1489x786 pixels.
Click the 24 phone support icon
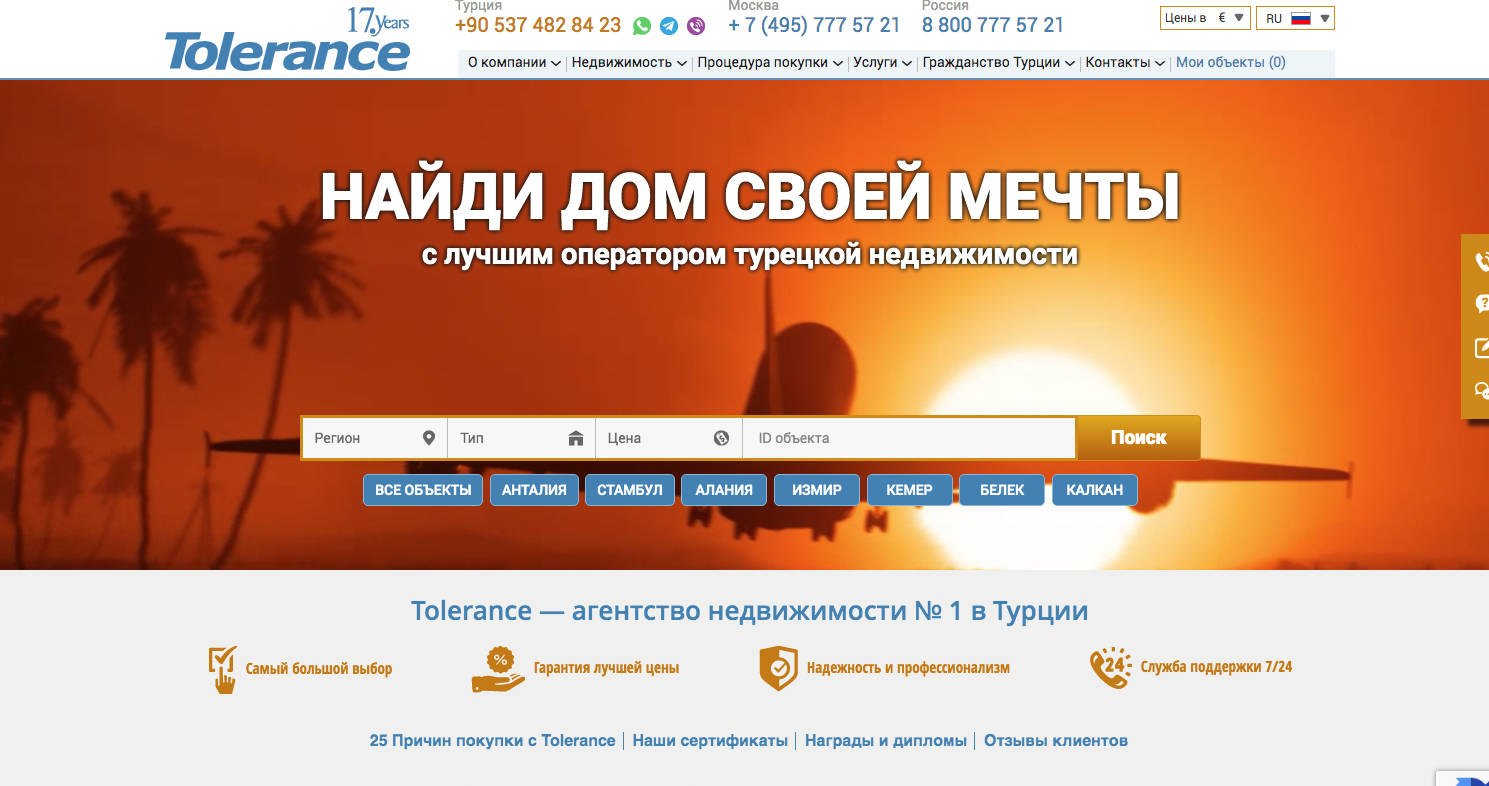point(1110,668)
